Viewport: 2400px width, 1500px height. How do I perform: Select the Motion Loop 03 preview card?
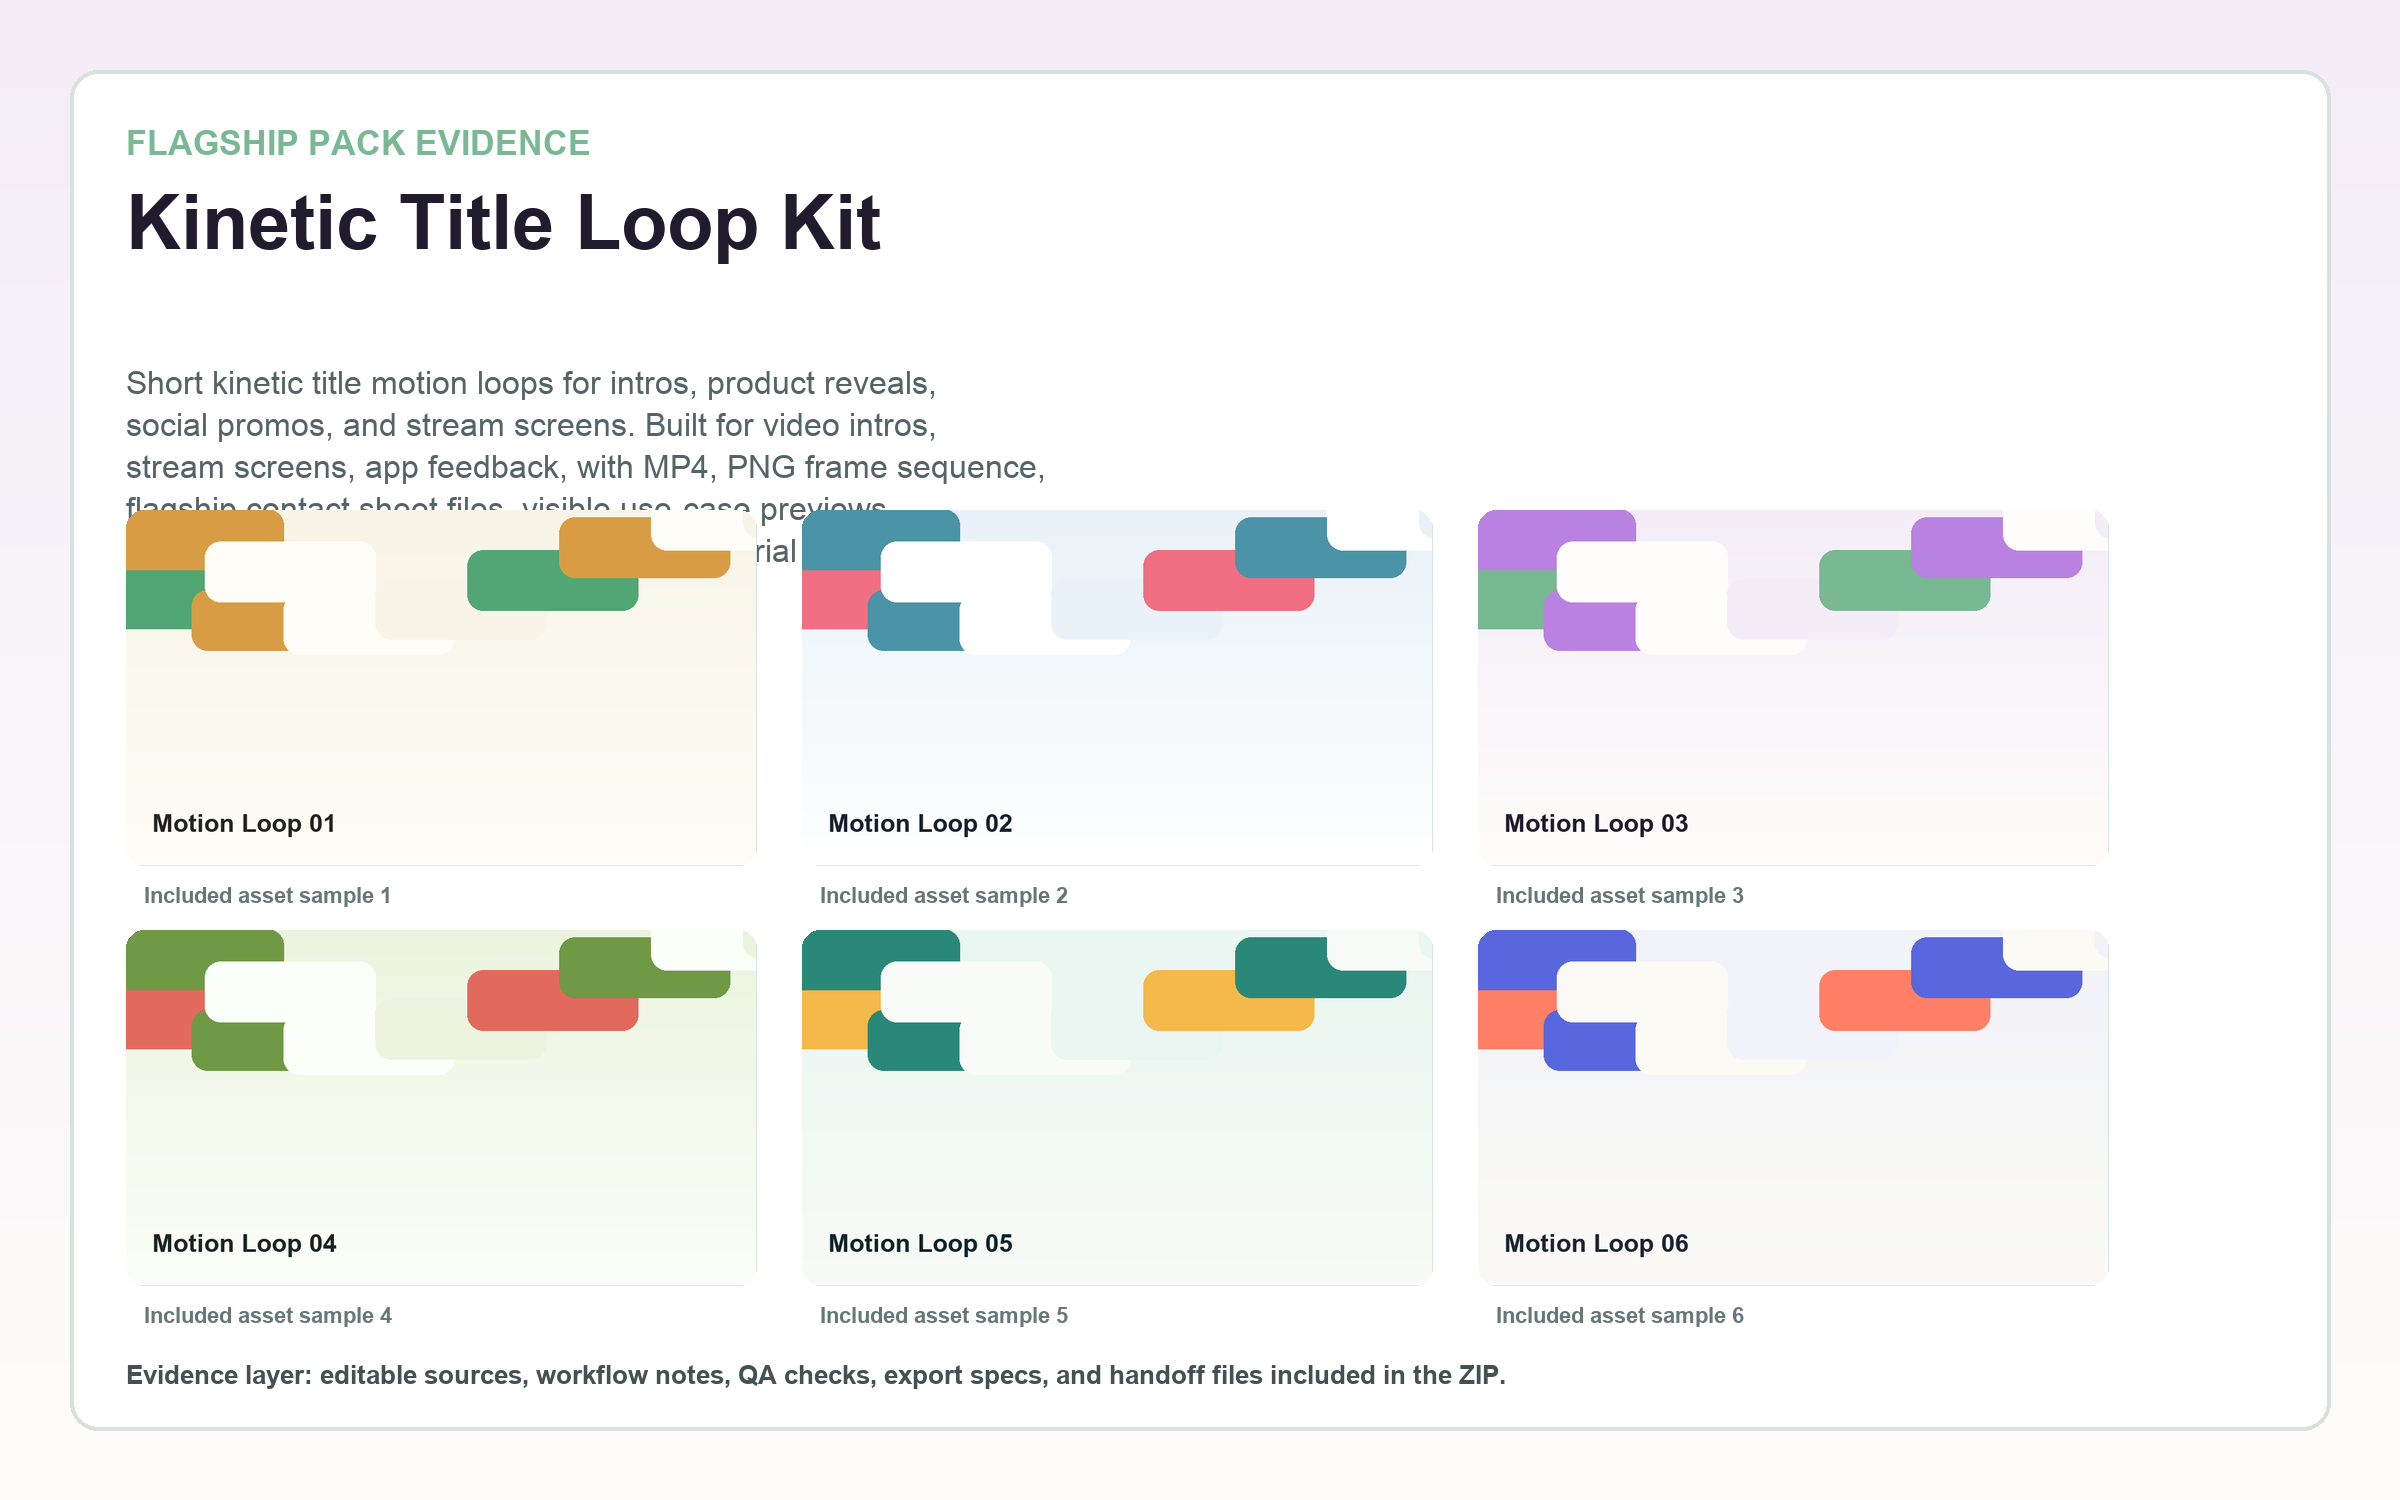click(x=1793, y=687)
